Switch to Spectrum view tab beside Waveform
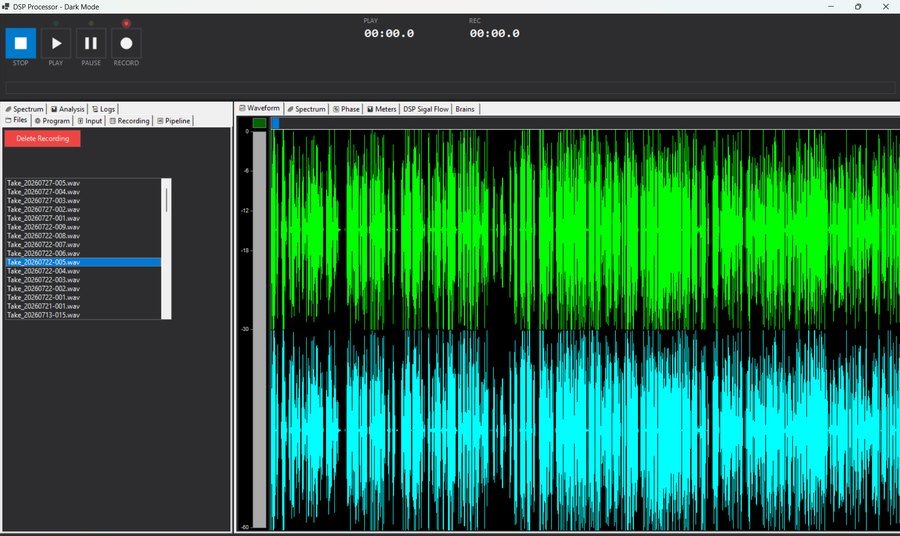900x536 pixels. click(x=306, y=108)
